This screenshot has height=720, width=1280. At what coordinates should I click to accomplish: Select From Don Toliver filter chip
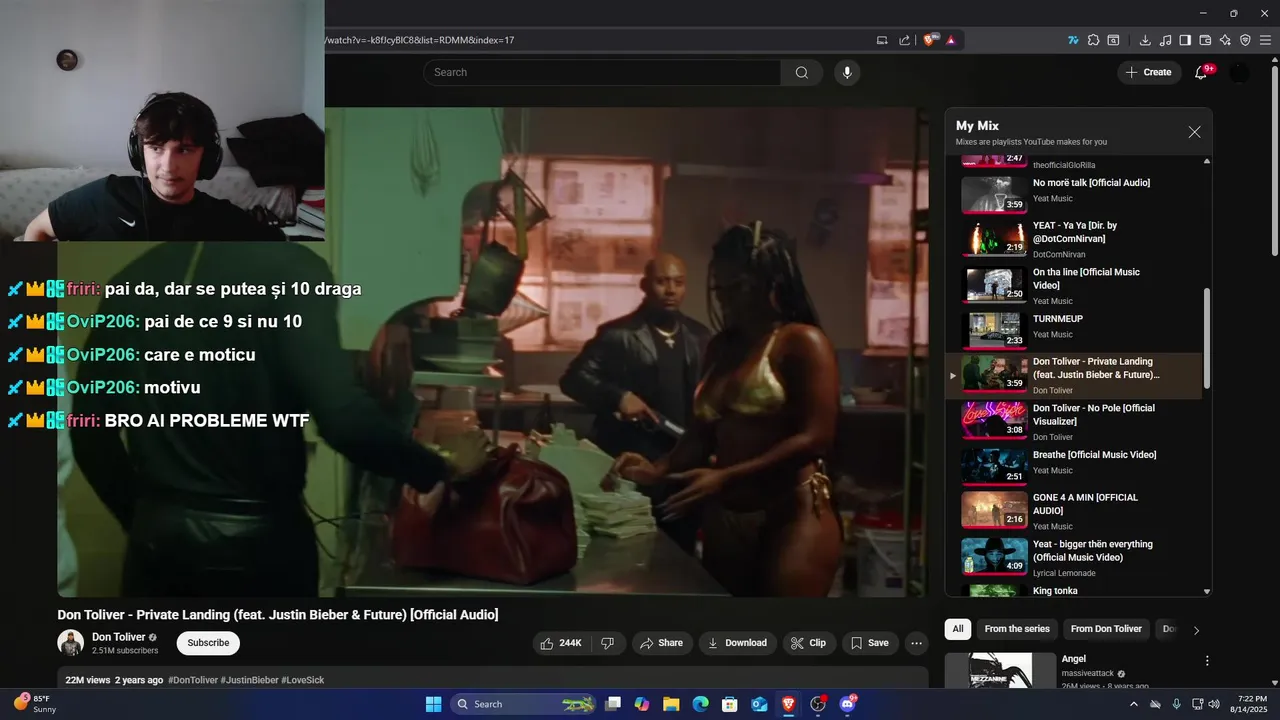(x=1106, y=629)
